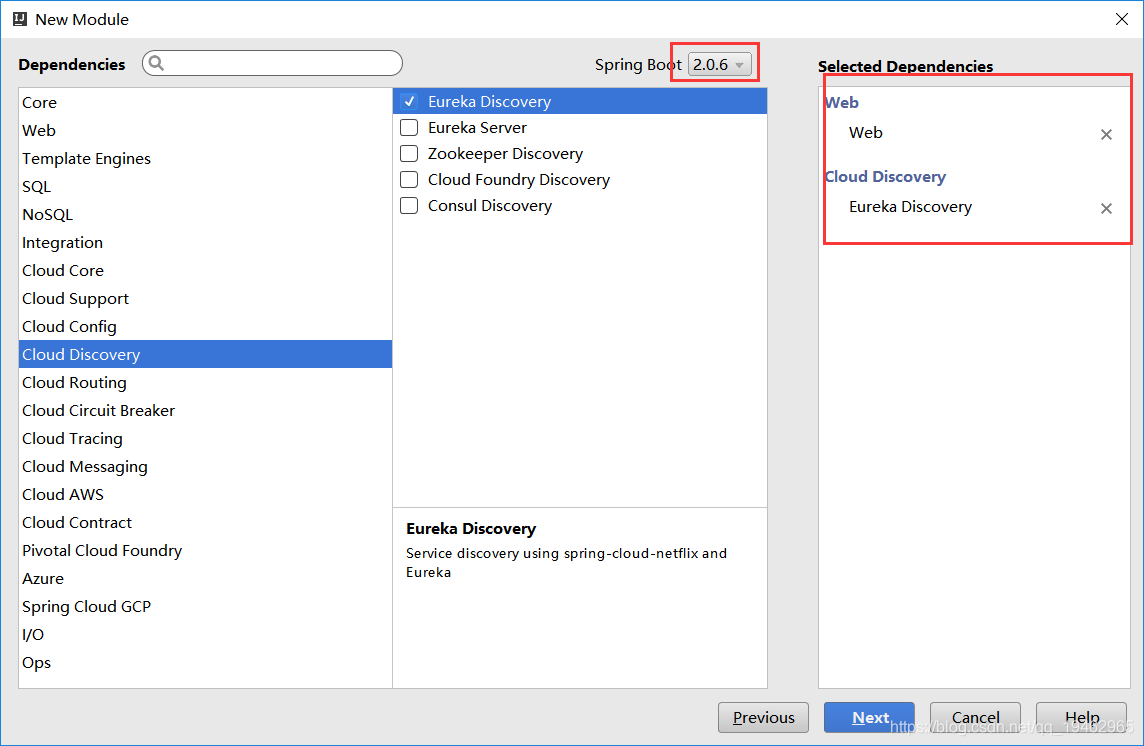Viewport: 1144px width, 746px height.
Task: Click the search magnifier icon in Dependencies field
Action: coord(156,64)
